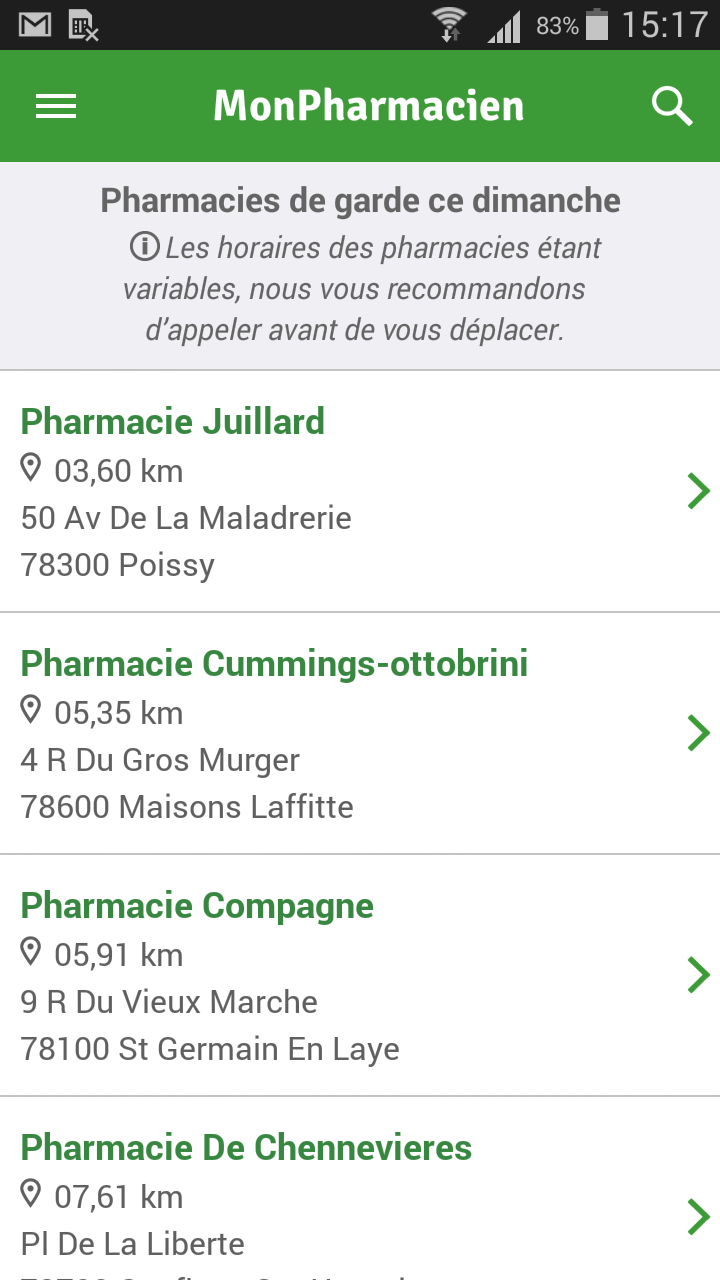
Task: Expand Pharmacie Compagne with its chevron
Action: pyautogui.click(x=698, y=975)
